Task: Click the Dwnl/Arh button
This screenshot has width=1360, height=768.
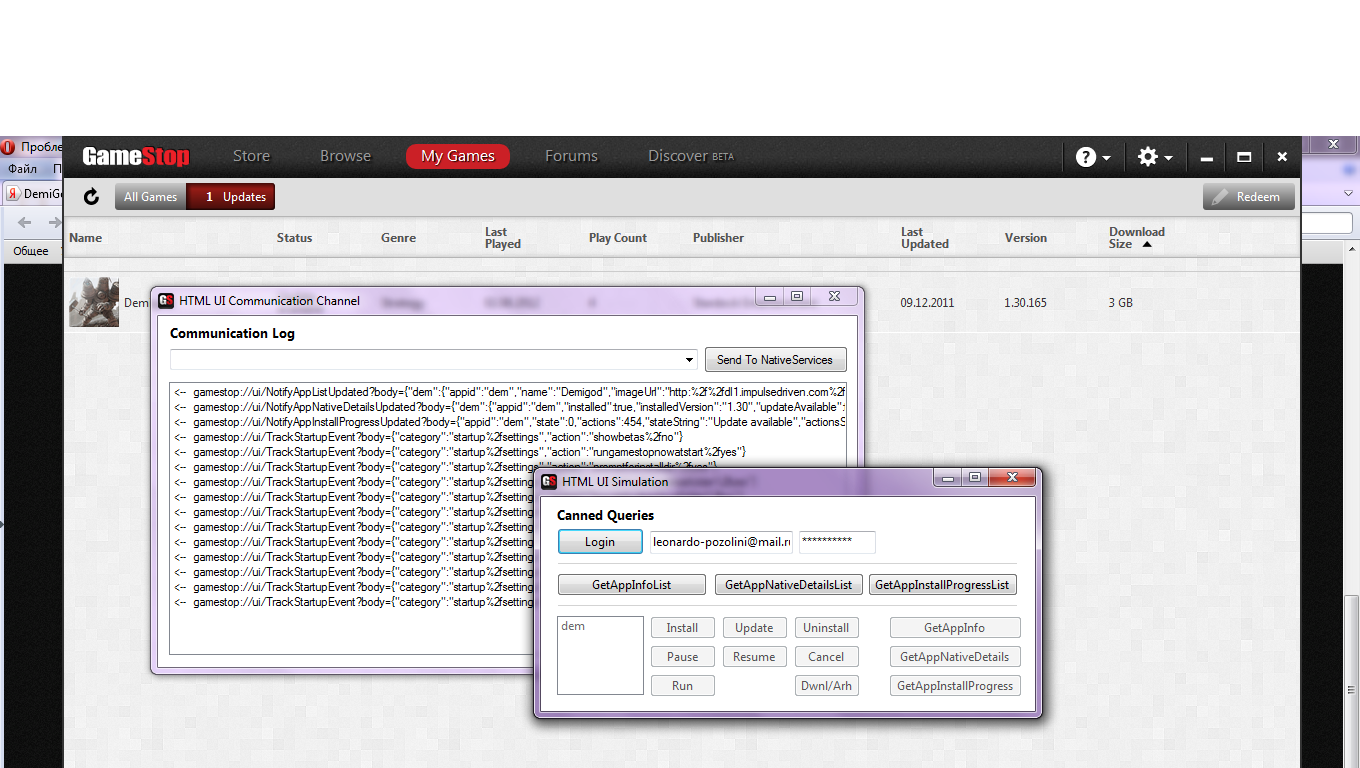Action: [826, 686]
